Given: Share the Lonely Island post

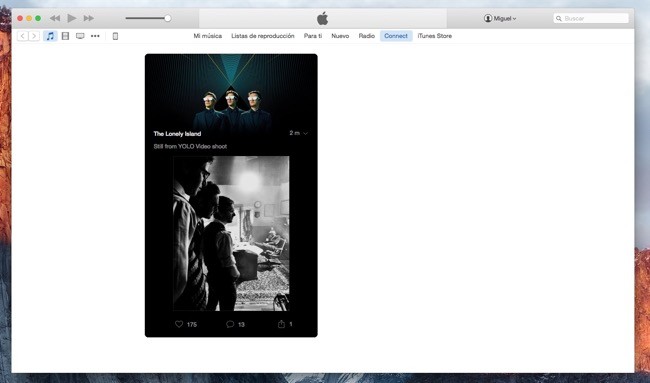Looking at the screenshot, I should click(281, 324).
